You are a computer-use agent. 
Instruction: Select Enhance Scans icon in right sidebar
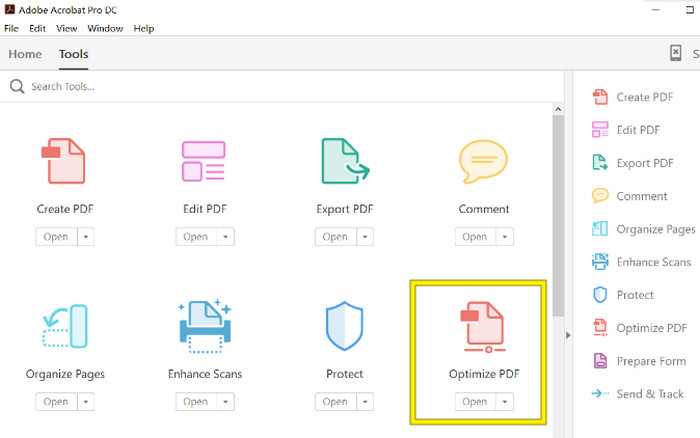tap(600, 262)
